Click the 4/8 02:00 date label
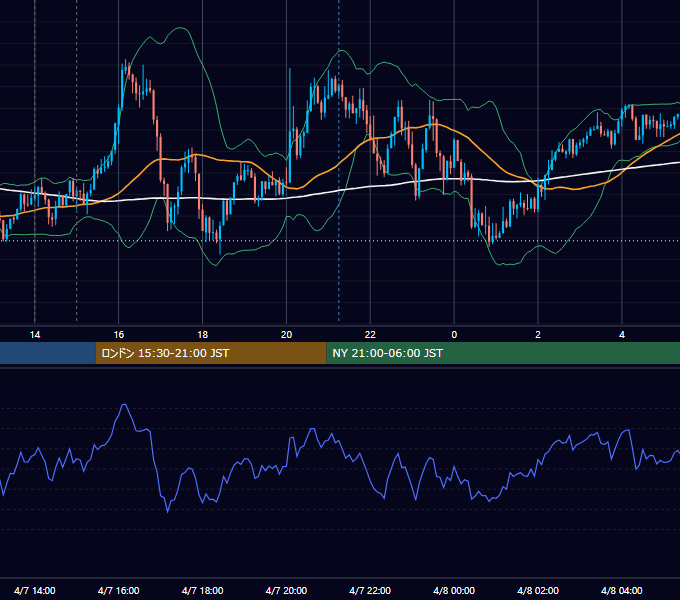The image size is (680, 600). (x=538, y=590)
